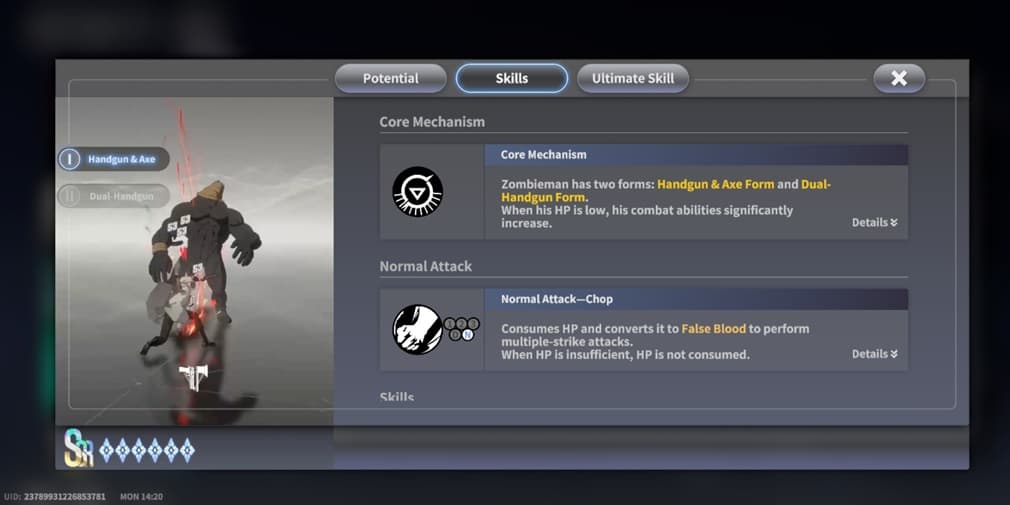
Task: Expand Details for Normal Attack—Chop
Action: coord(875,354)
